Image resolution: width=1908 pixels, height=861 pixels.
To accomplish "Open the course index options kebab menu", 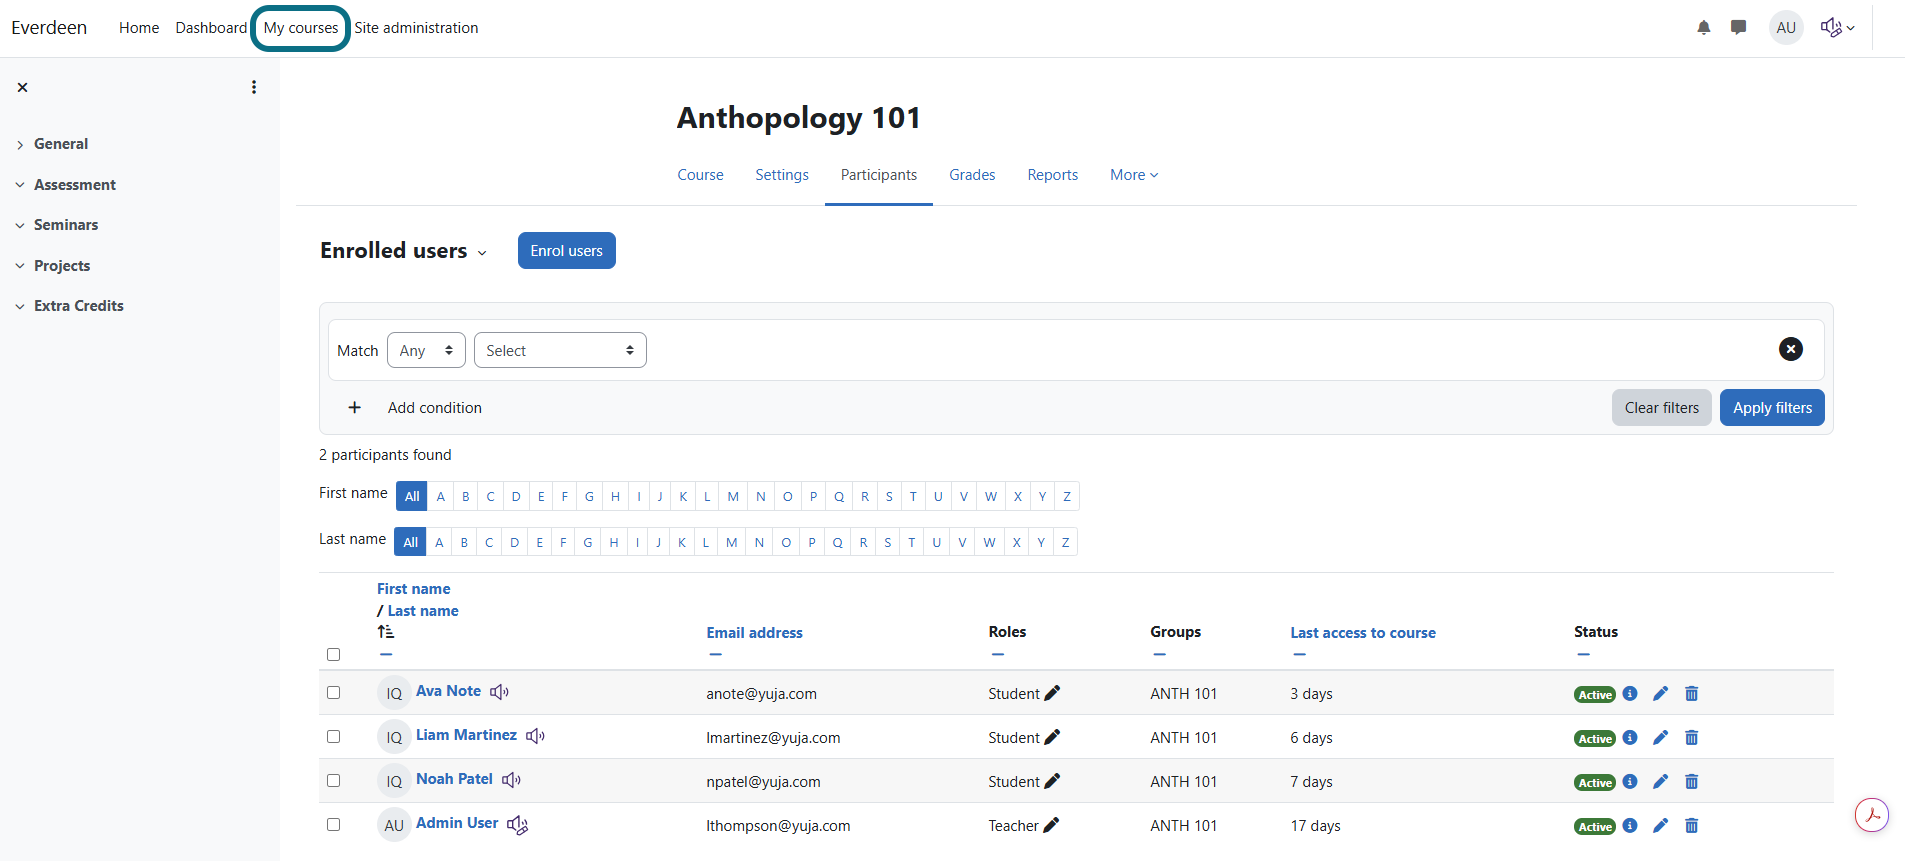I will click(x=254, y=87).
